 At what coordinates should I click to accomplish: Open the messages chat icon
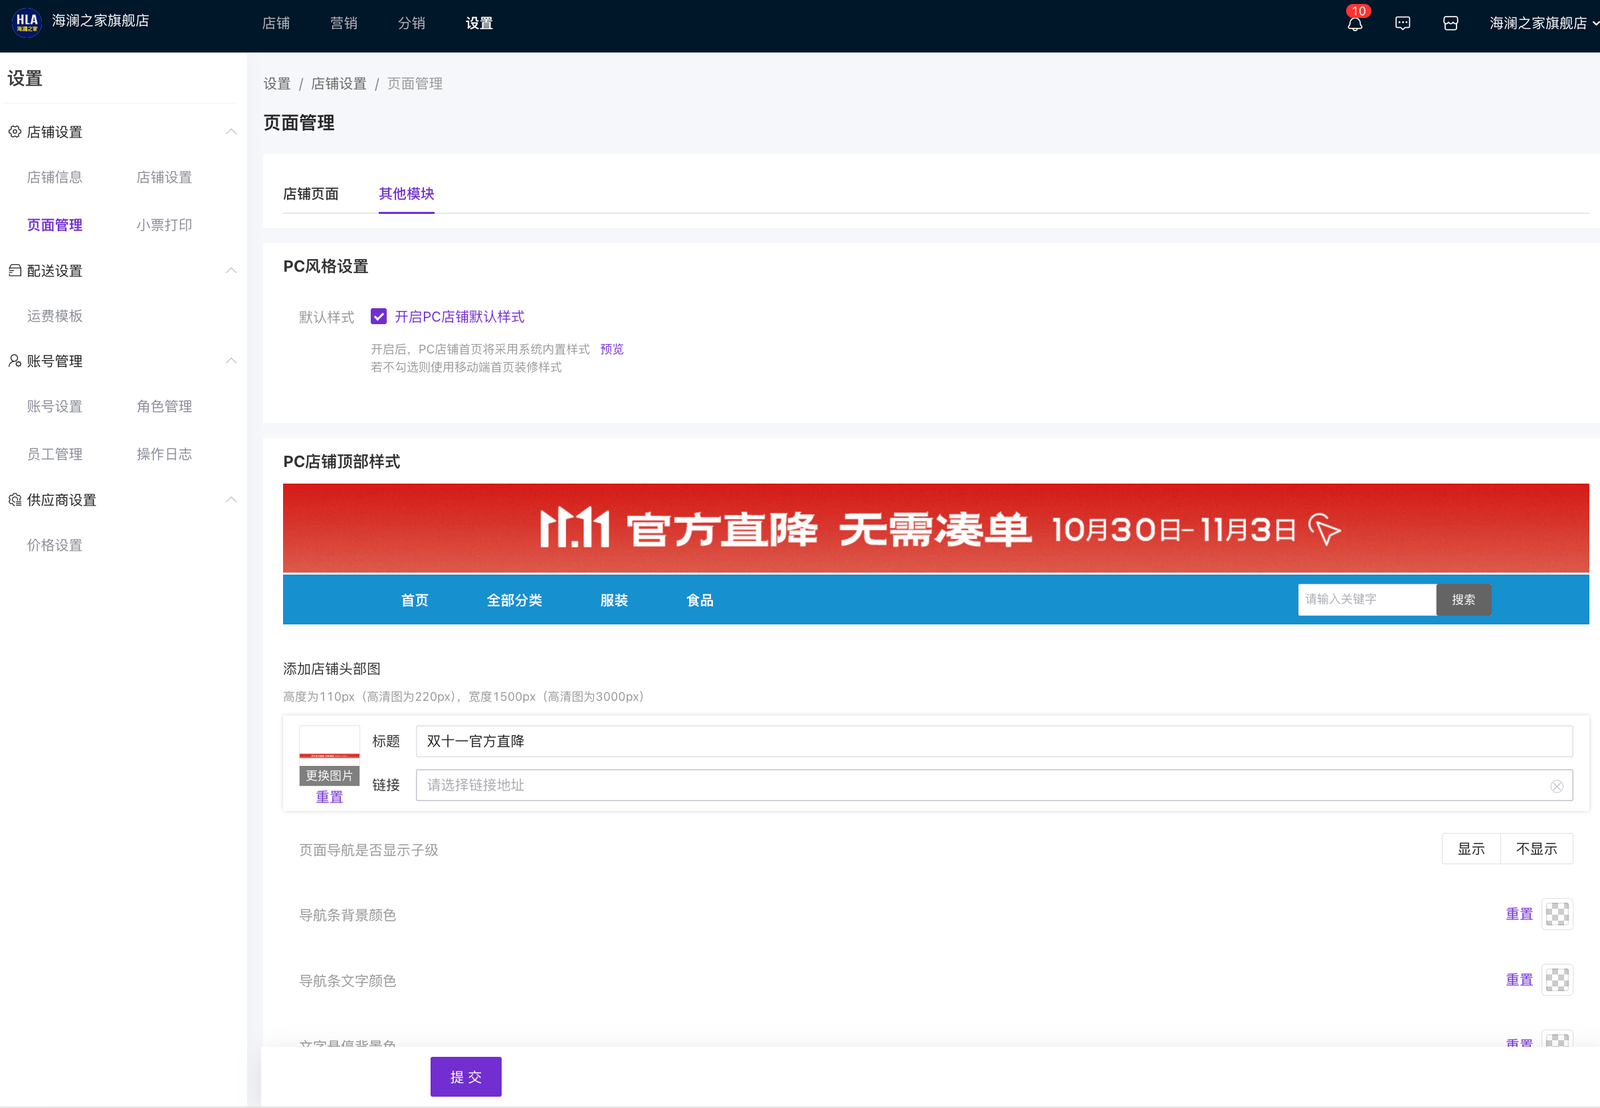click(1402, 23)
